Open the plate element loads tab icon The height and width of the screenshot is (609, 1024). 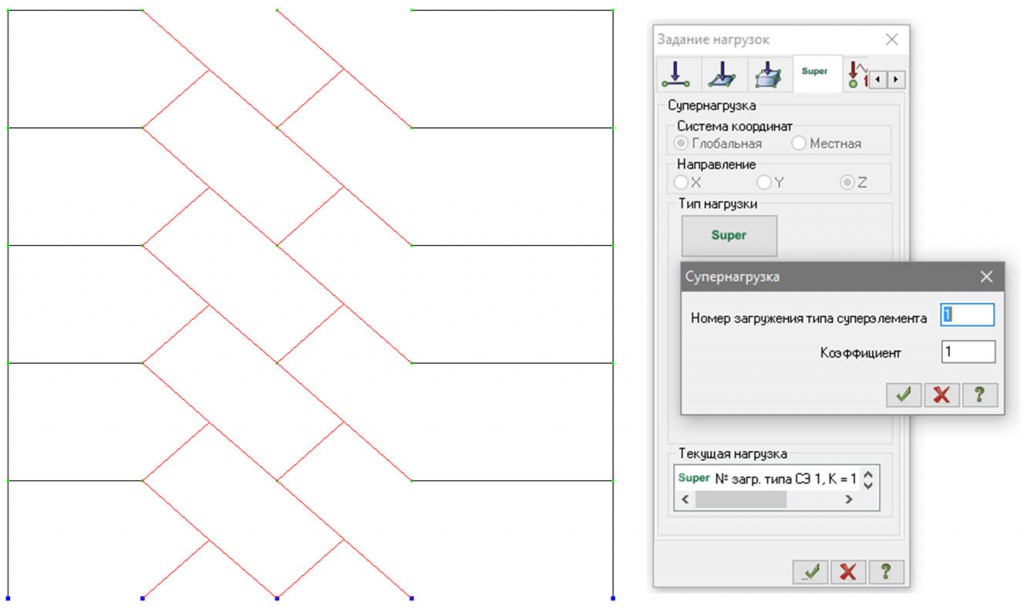(x=721, y=75)
